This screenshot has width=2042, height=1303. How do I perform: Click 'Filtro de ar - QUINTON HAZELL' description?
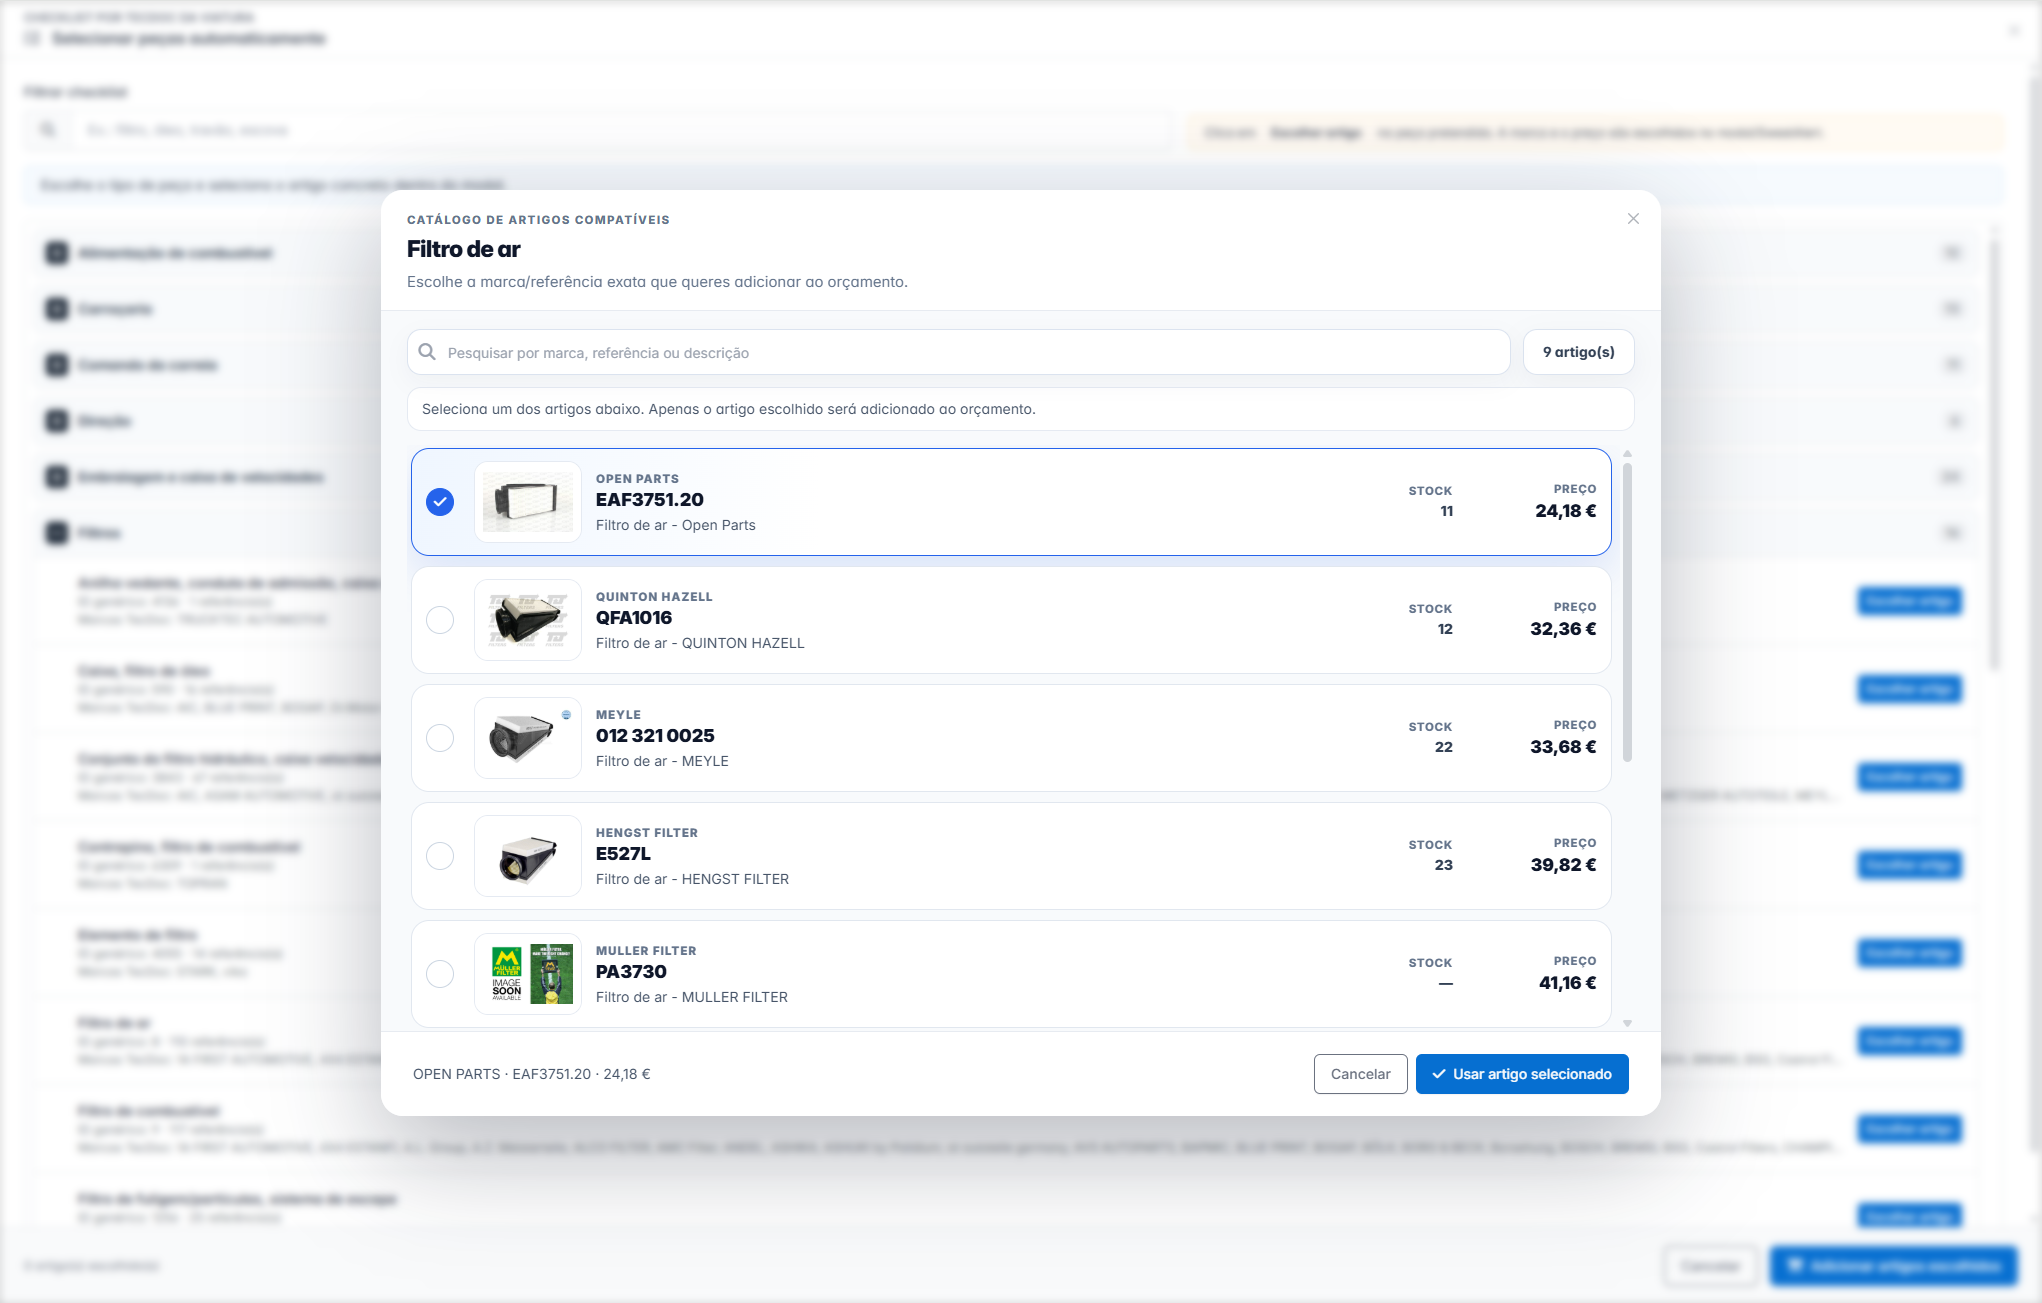point(700,643)
